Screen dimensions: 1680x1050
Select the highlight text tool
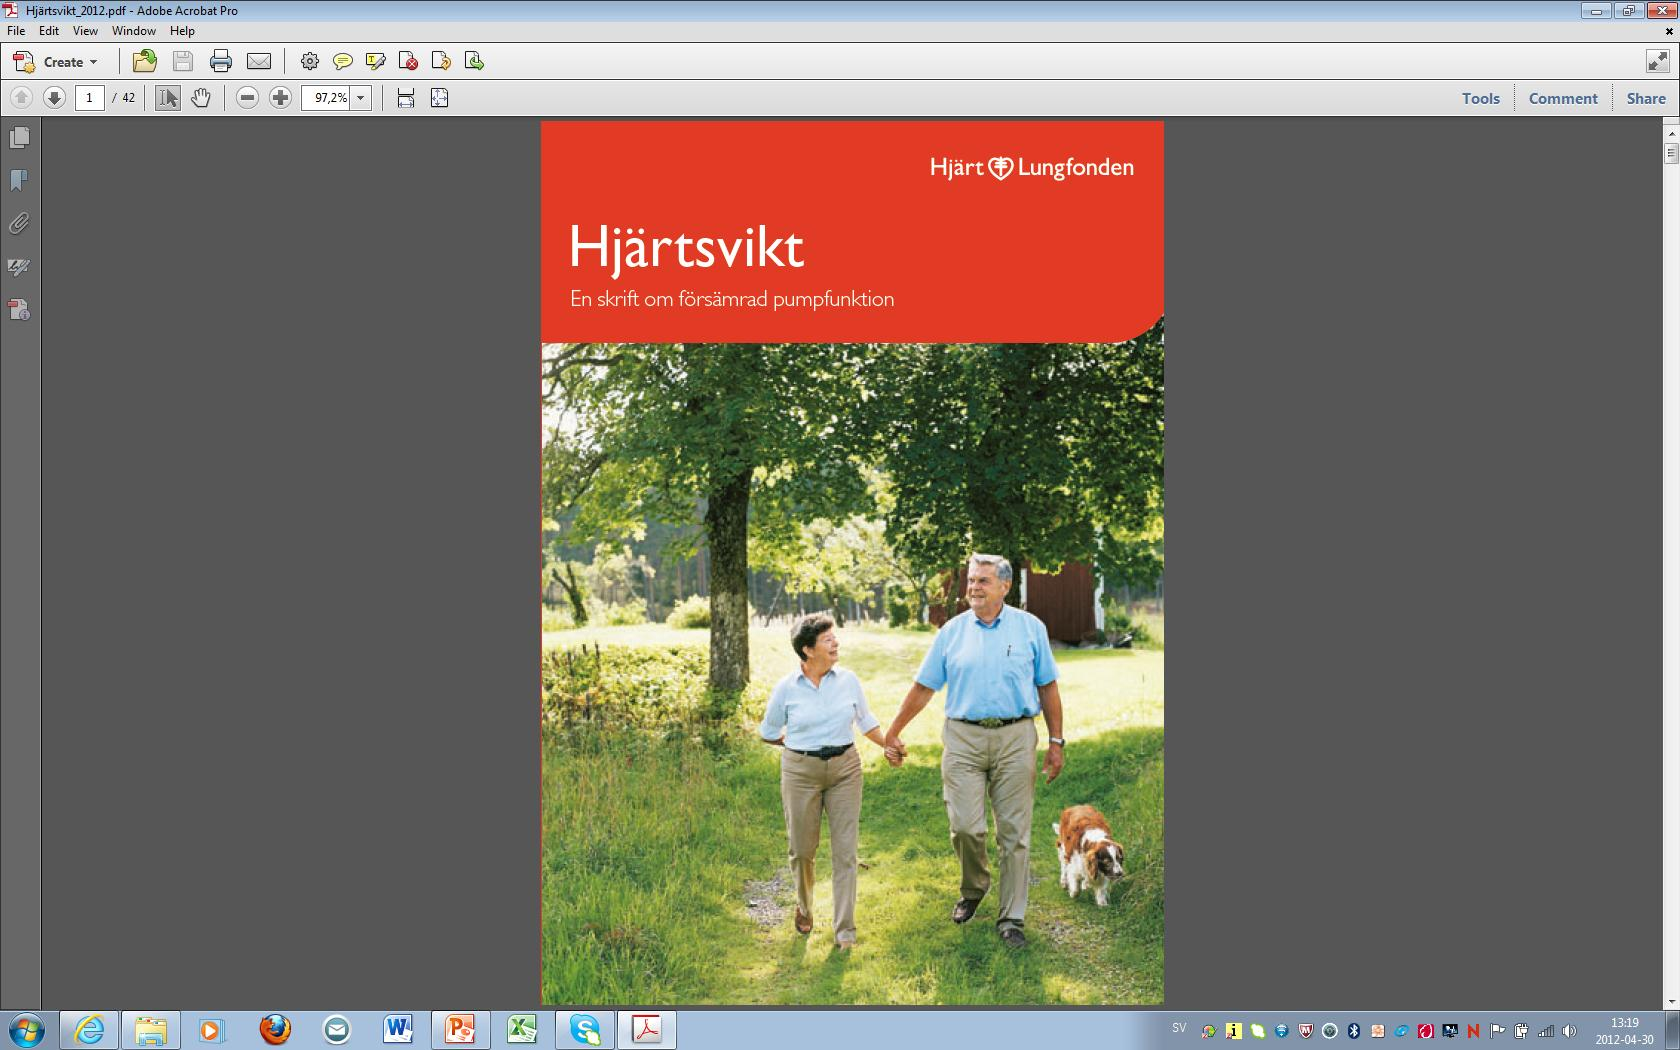[376, 62]
